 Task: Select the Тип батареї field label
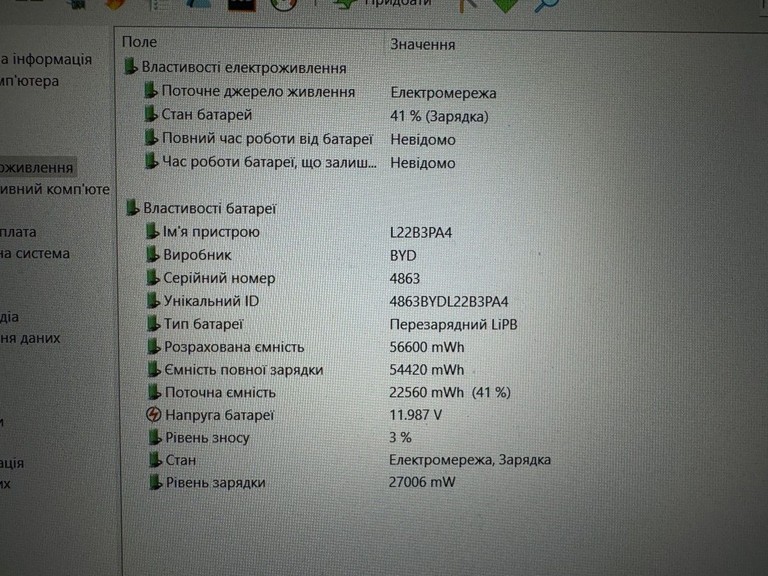click(x=203, y=324)
